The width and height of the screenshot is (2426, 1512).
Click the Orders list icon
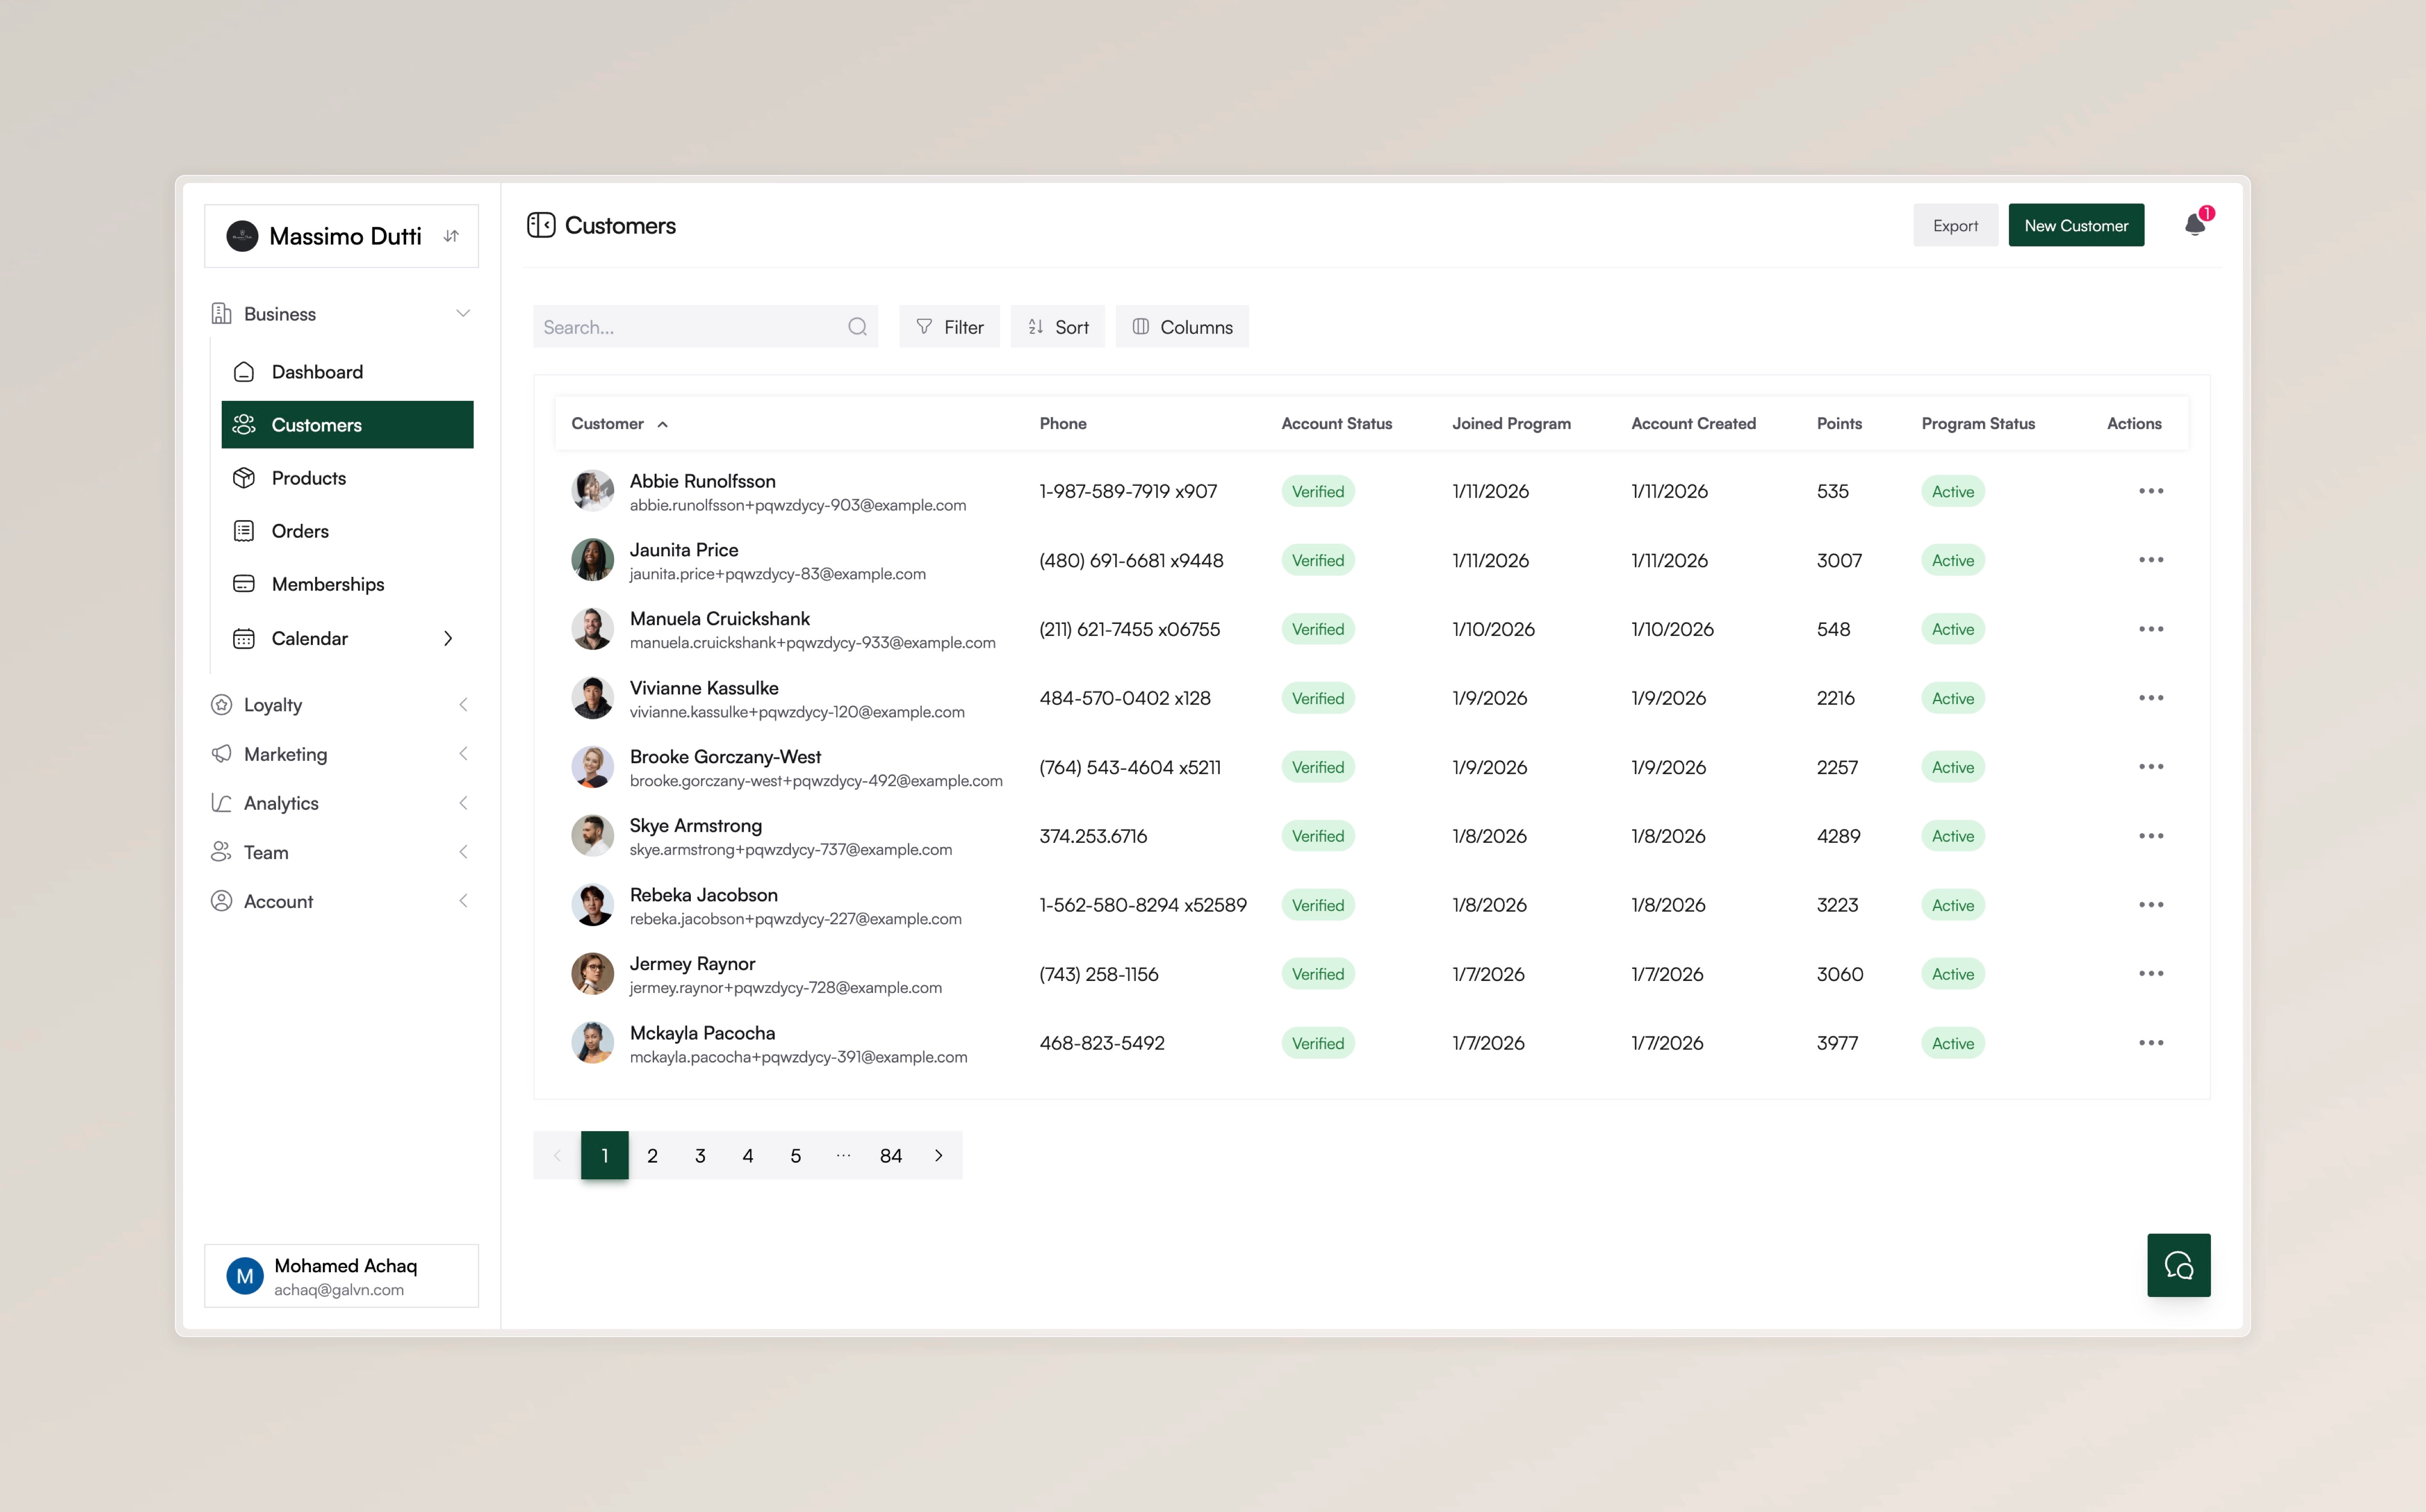tap(245, 530)
